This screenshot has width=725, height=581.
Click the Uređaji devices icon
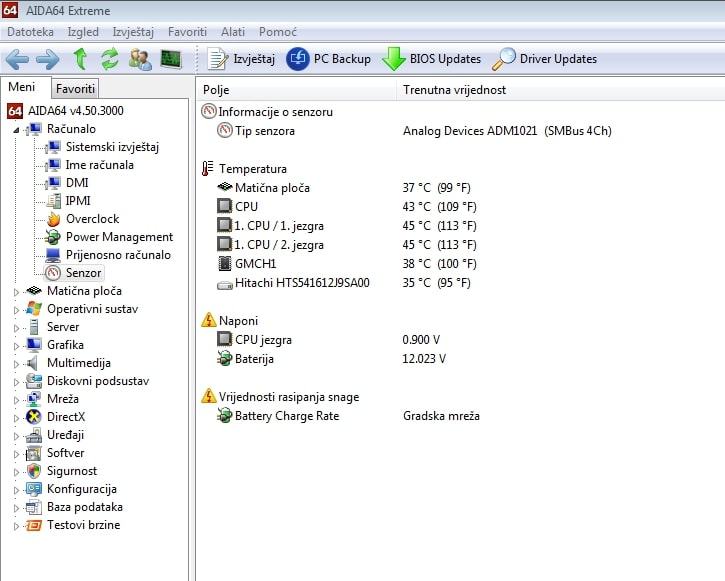click(34, 435)
